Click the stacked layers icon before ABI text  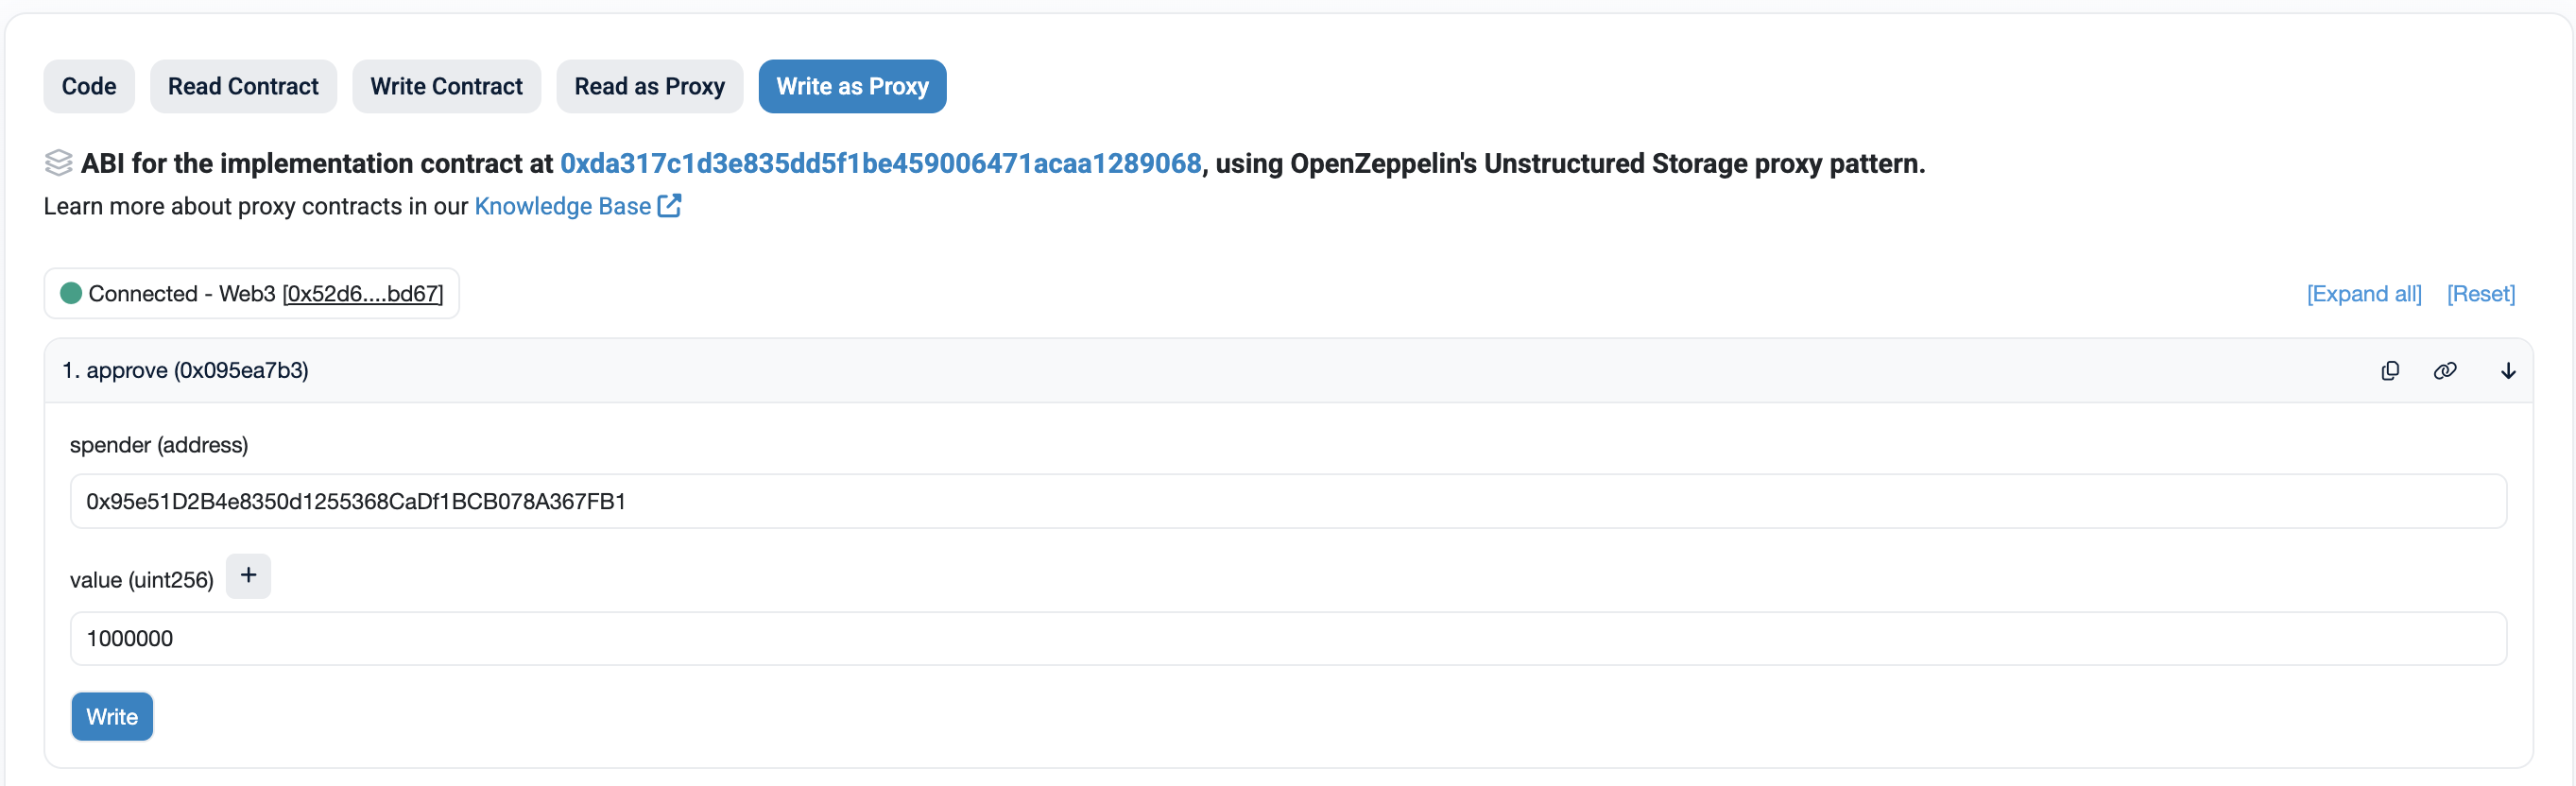[59, 163]
